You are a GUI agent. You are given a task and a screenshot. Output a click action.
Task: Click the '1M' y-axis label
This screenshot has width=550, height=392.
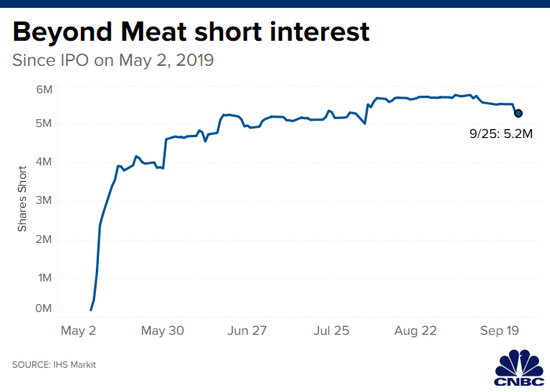coord(45,278)
